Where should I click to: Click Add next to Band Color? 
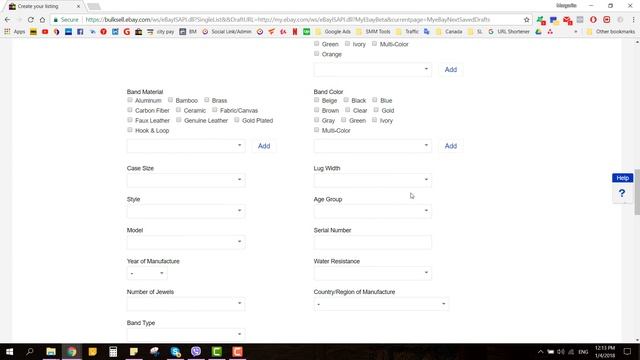point(451,146)
